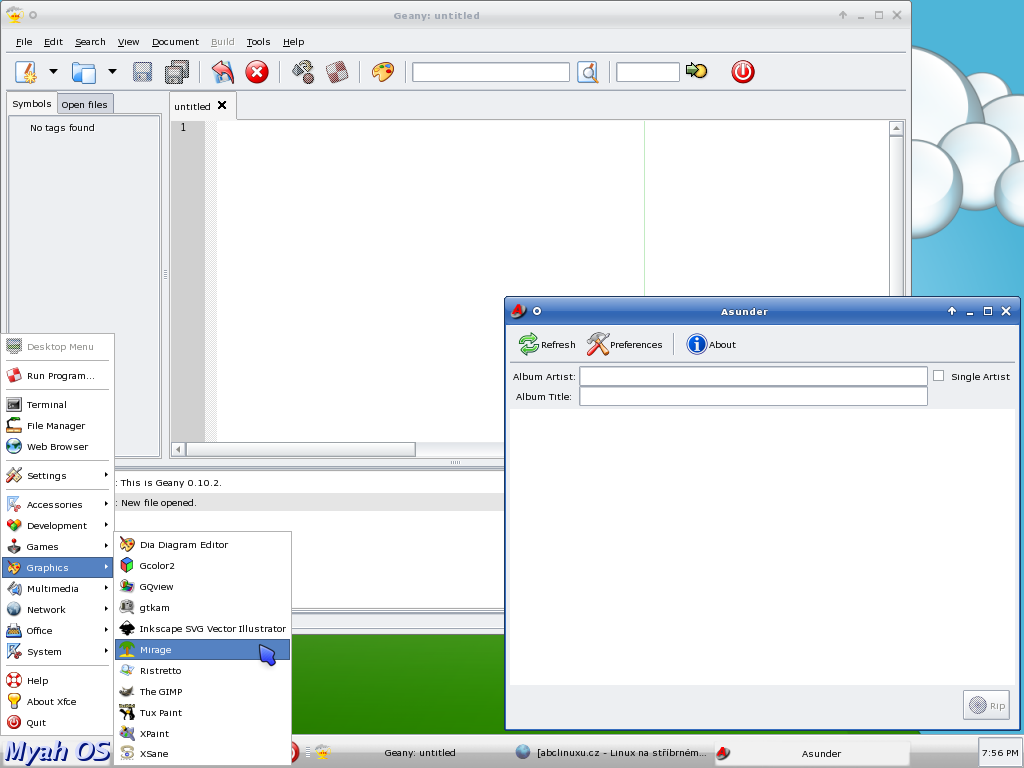1024x768 pixels.
Task: Expand the Office submenu
Action: [57, 630]
